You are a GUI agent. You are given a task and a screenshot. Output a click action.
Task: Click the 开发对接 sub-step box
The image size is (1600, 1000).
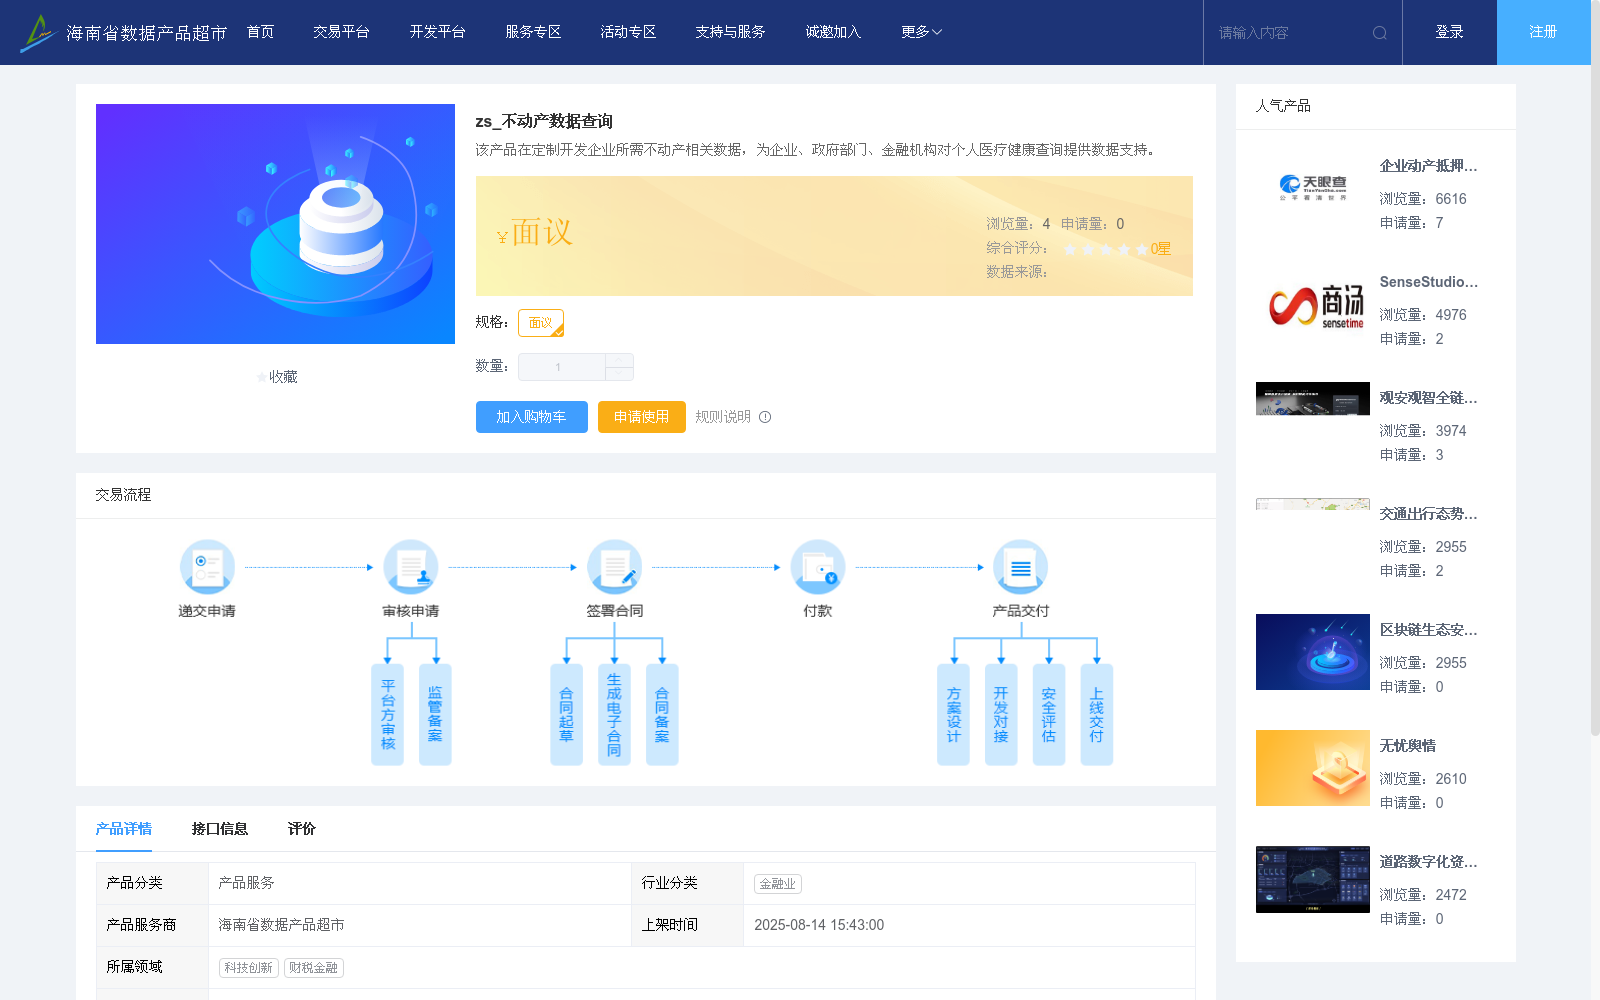pos(1001,715)
